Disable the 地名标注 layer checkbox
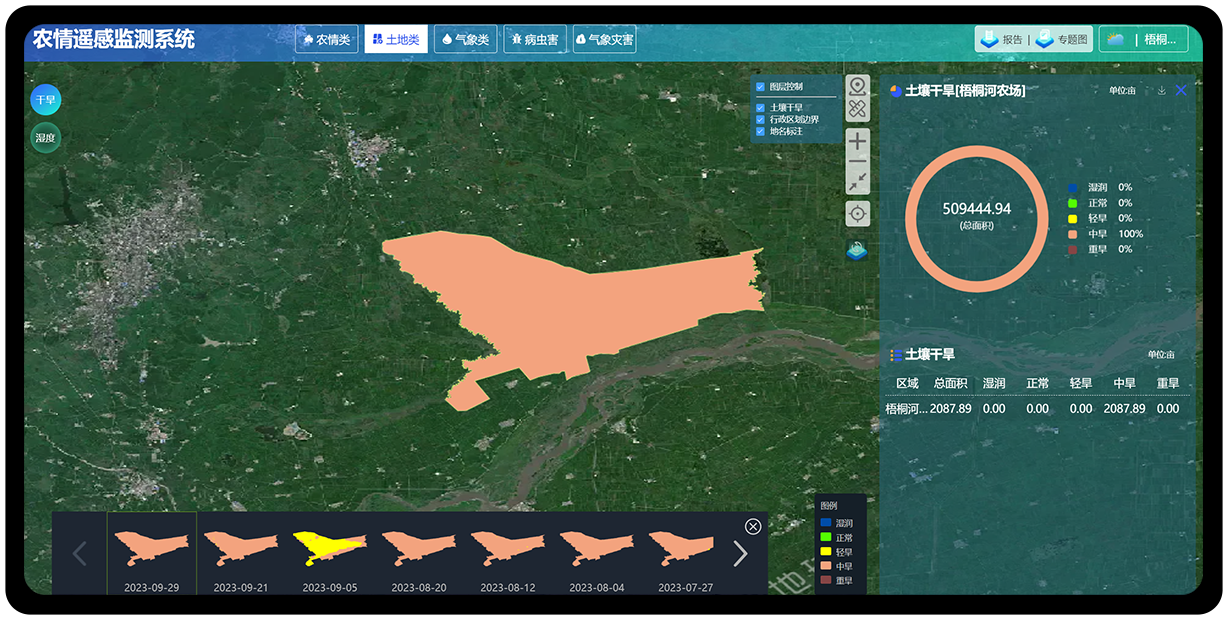Image resolution: width=1228 pixels, height=620 pixels. [x=761, y=131]
